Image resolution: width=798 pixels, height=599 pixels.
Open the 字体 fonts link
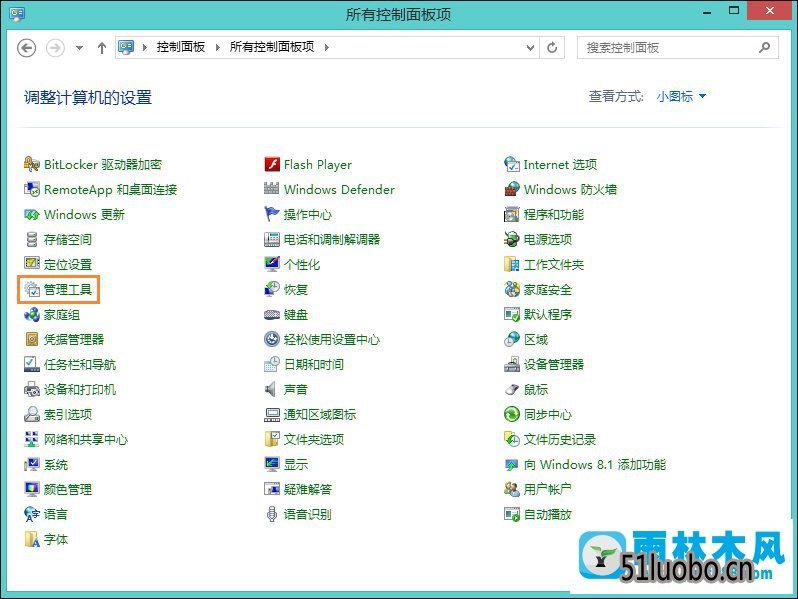coord(56,539)
